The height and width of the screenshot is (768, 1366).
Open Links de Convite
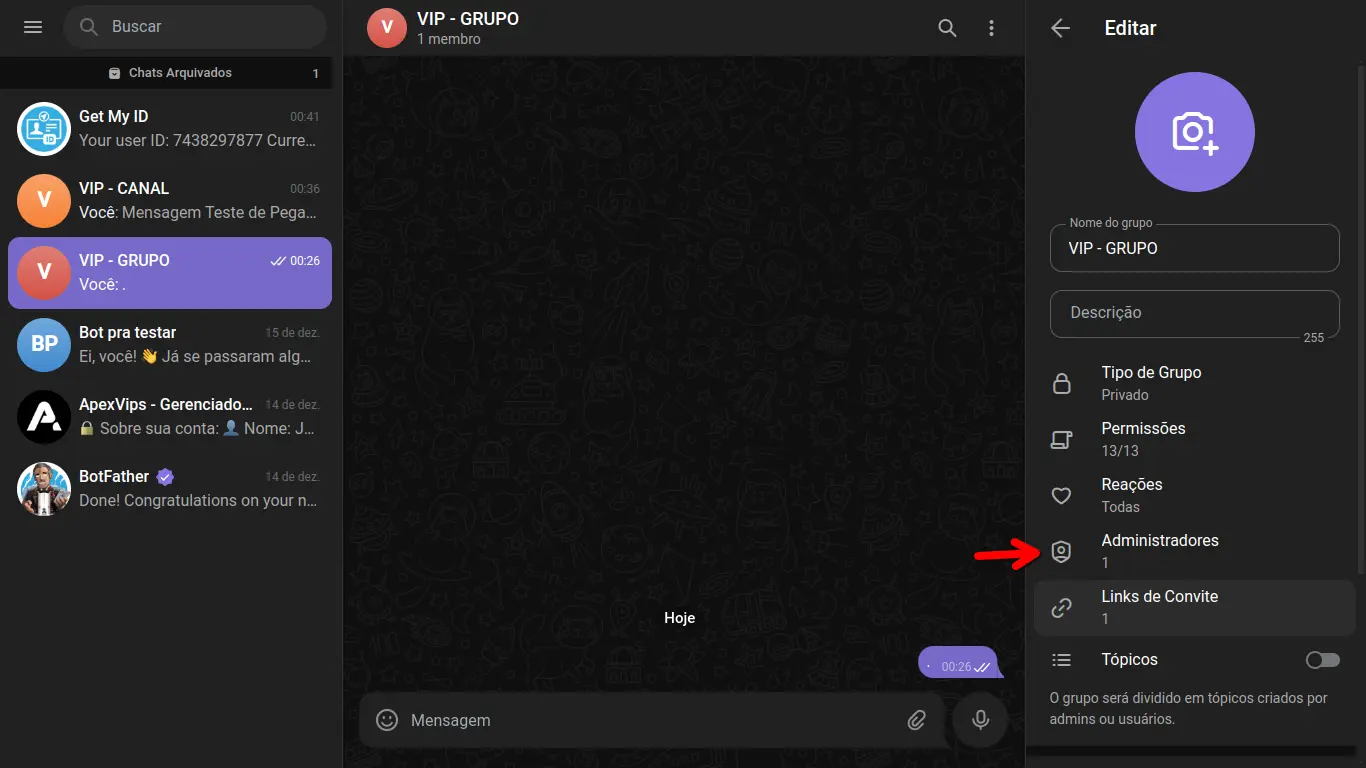pyautogui.click(x=1194, y=607)
